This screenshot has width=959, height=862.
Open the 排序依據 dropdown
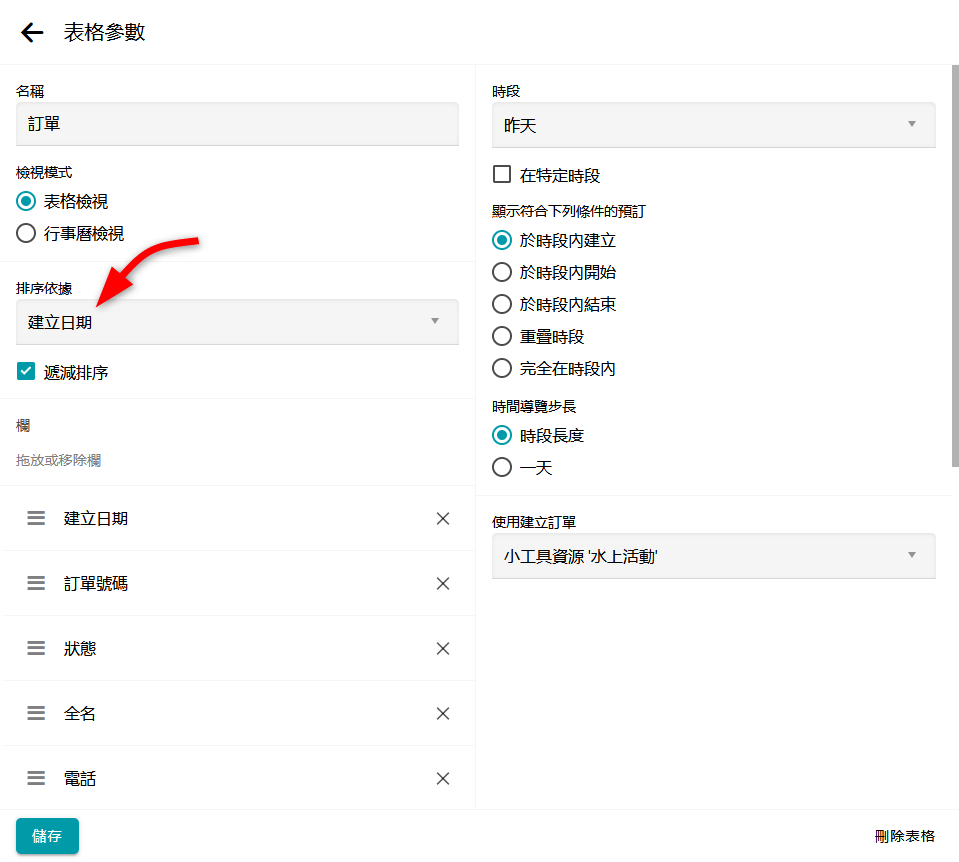click(237, 322)
